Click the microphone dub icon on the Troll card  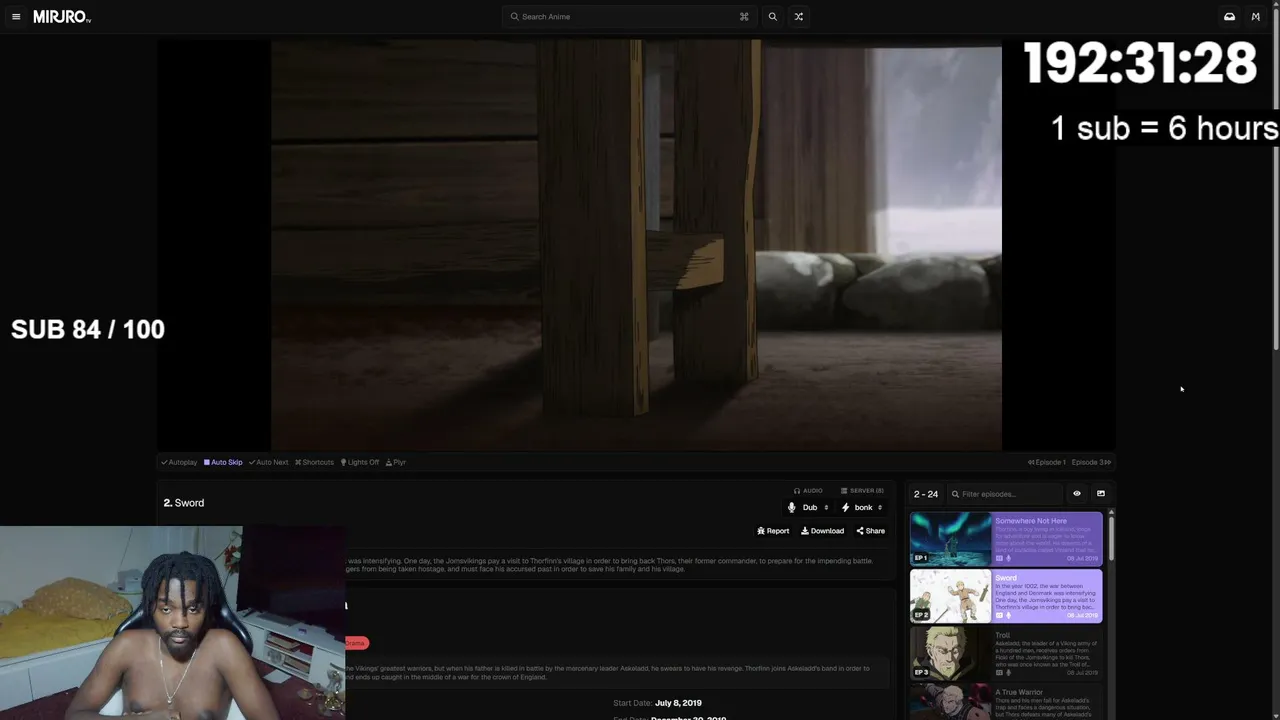pos(1008,672)
